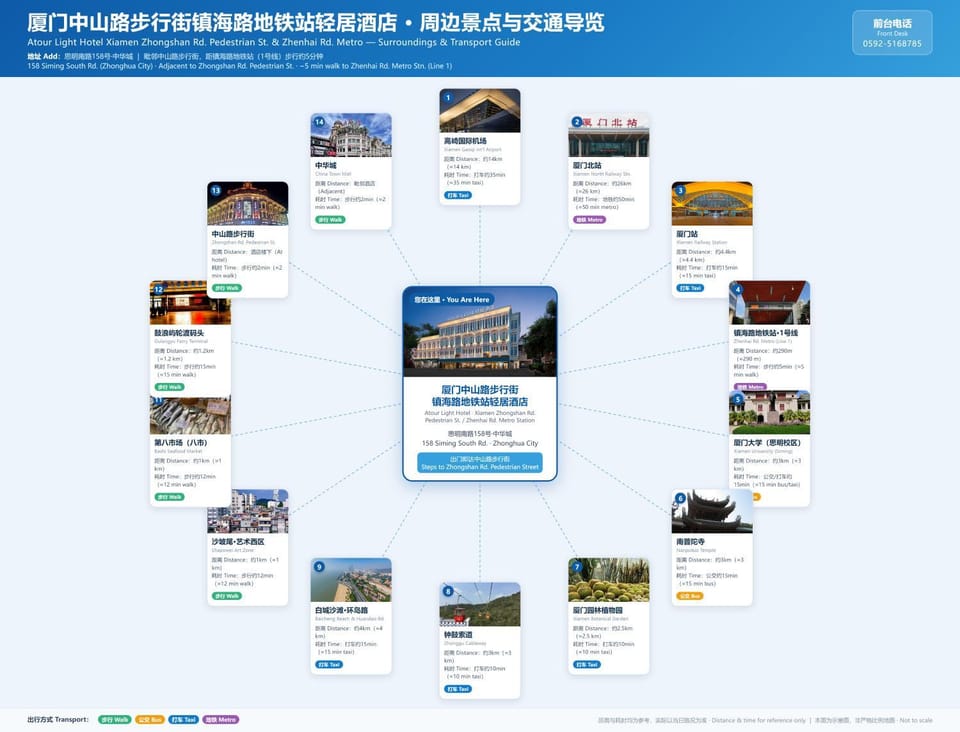960x732 pixels.
Task: Click the Front Desk phone number box
Action: [892, 33]
